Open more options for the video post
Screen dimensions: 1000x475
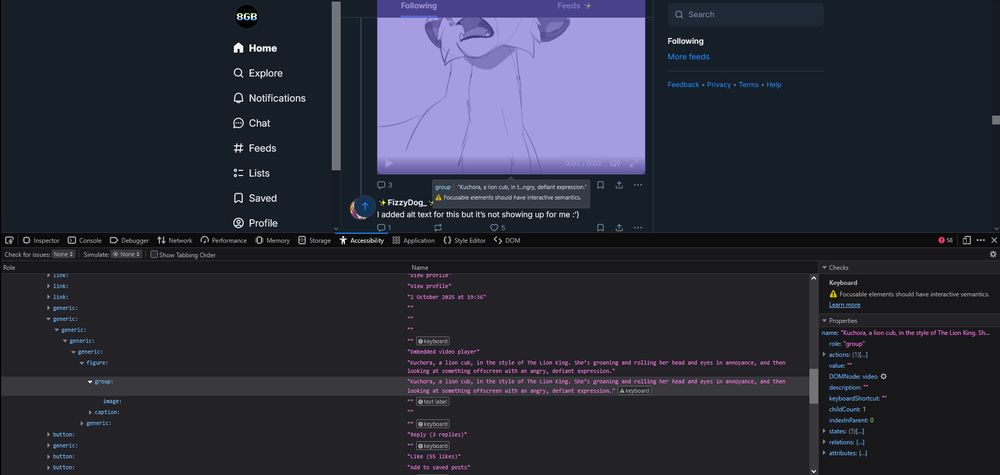[638, 185]
